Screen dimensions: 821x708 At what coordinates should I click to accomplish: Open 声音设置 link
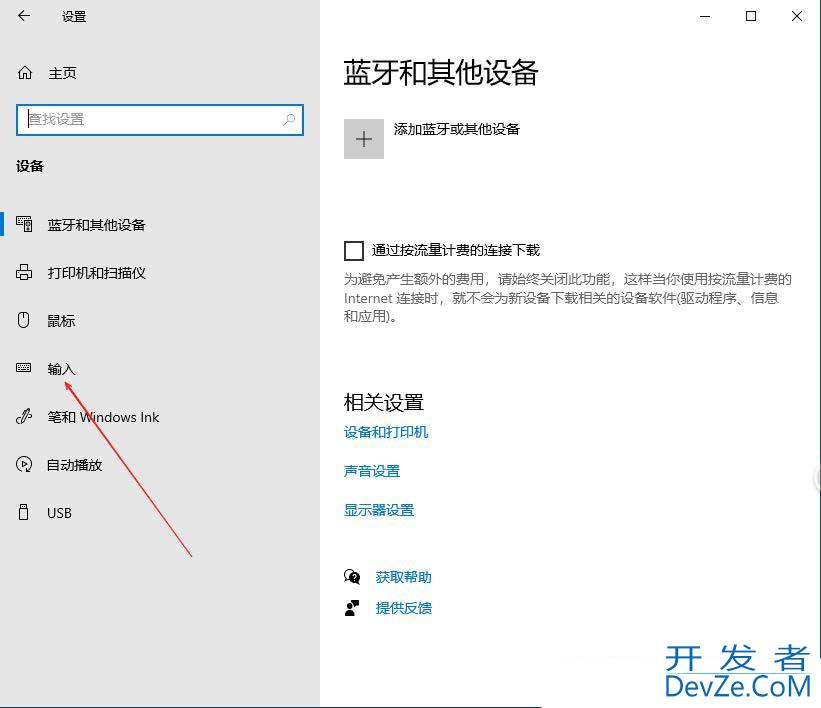tap(372, 471)
